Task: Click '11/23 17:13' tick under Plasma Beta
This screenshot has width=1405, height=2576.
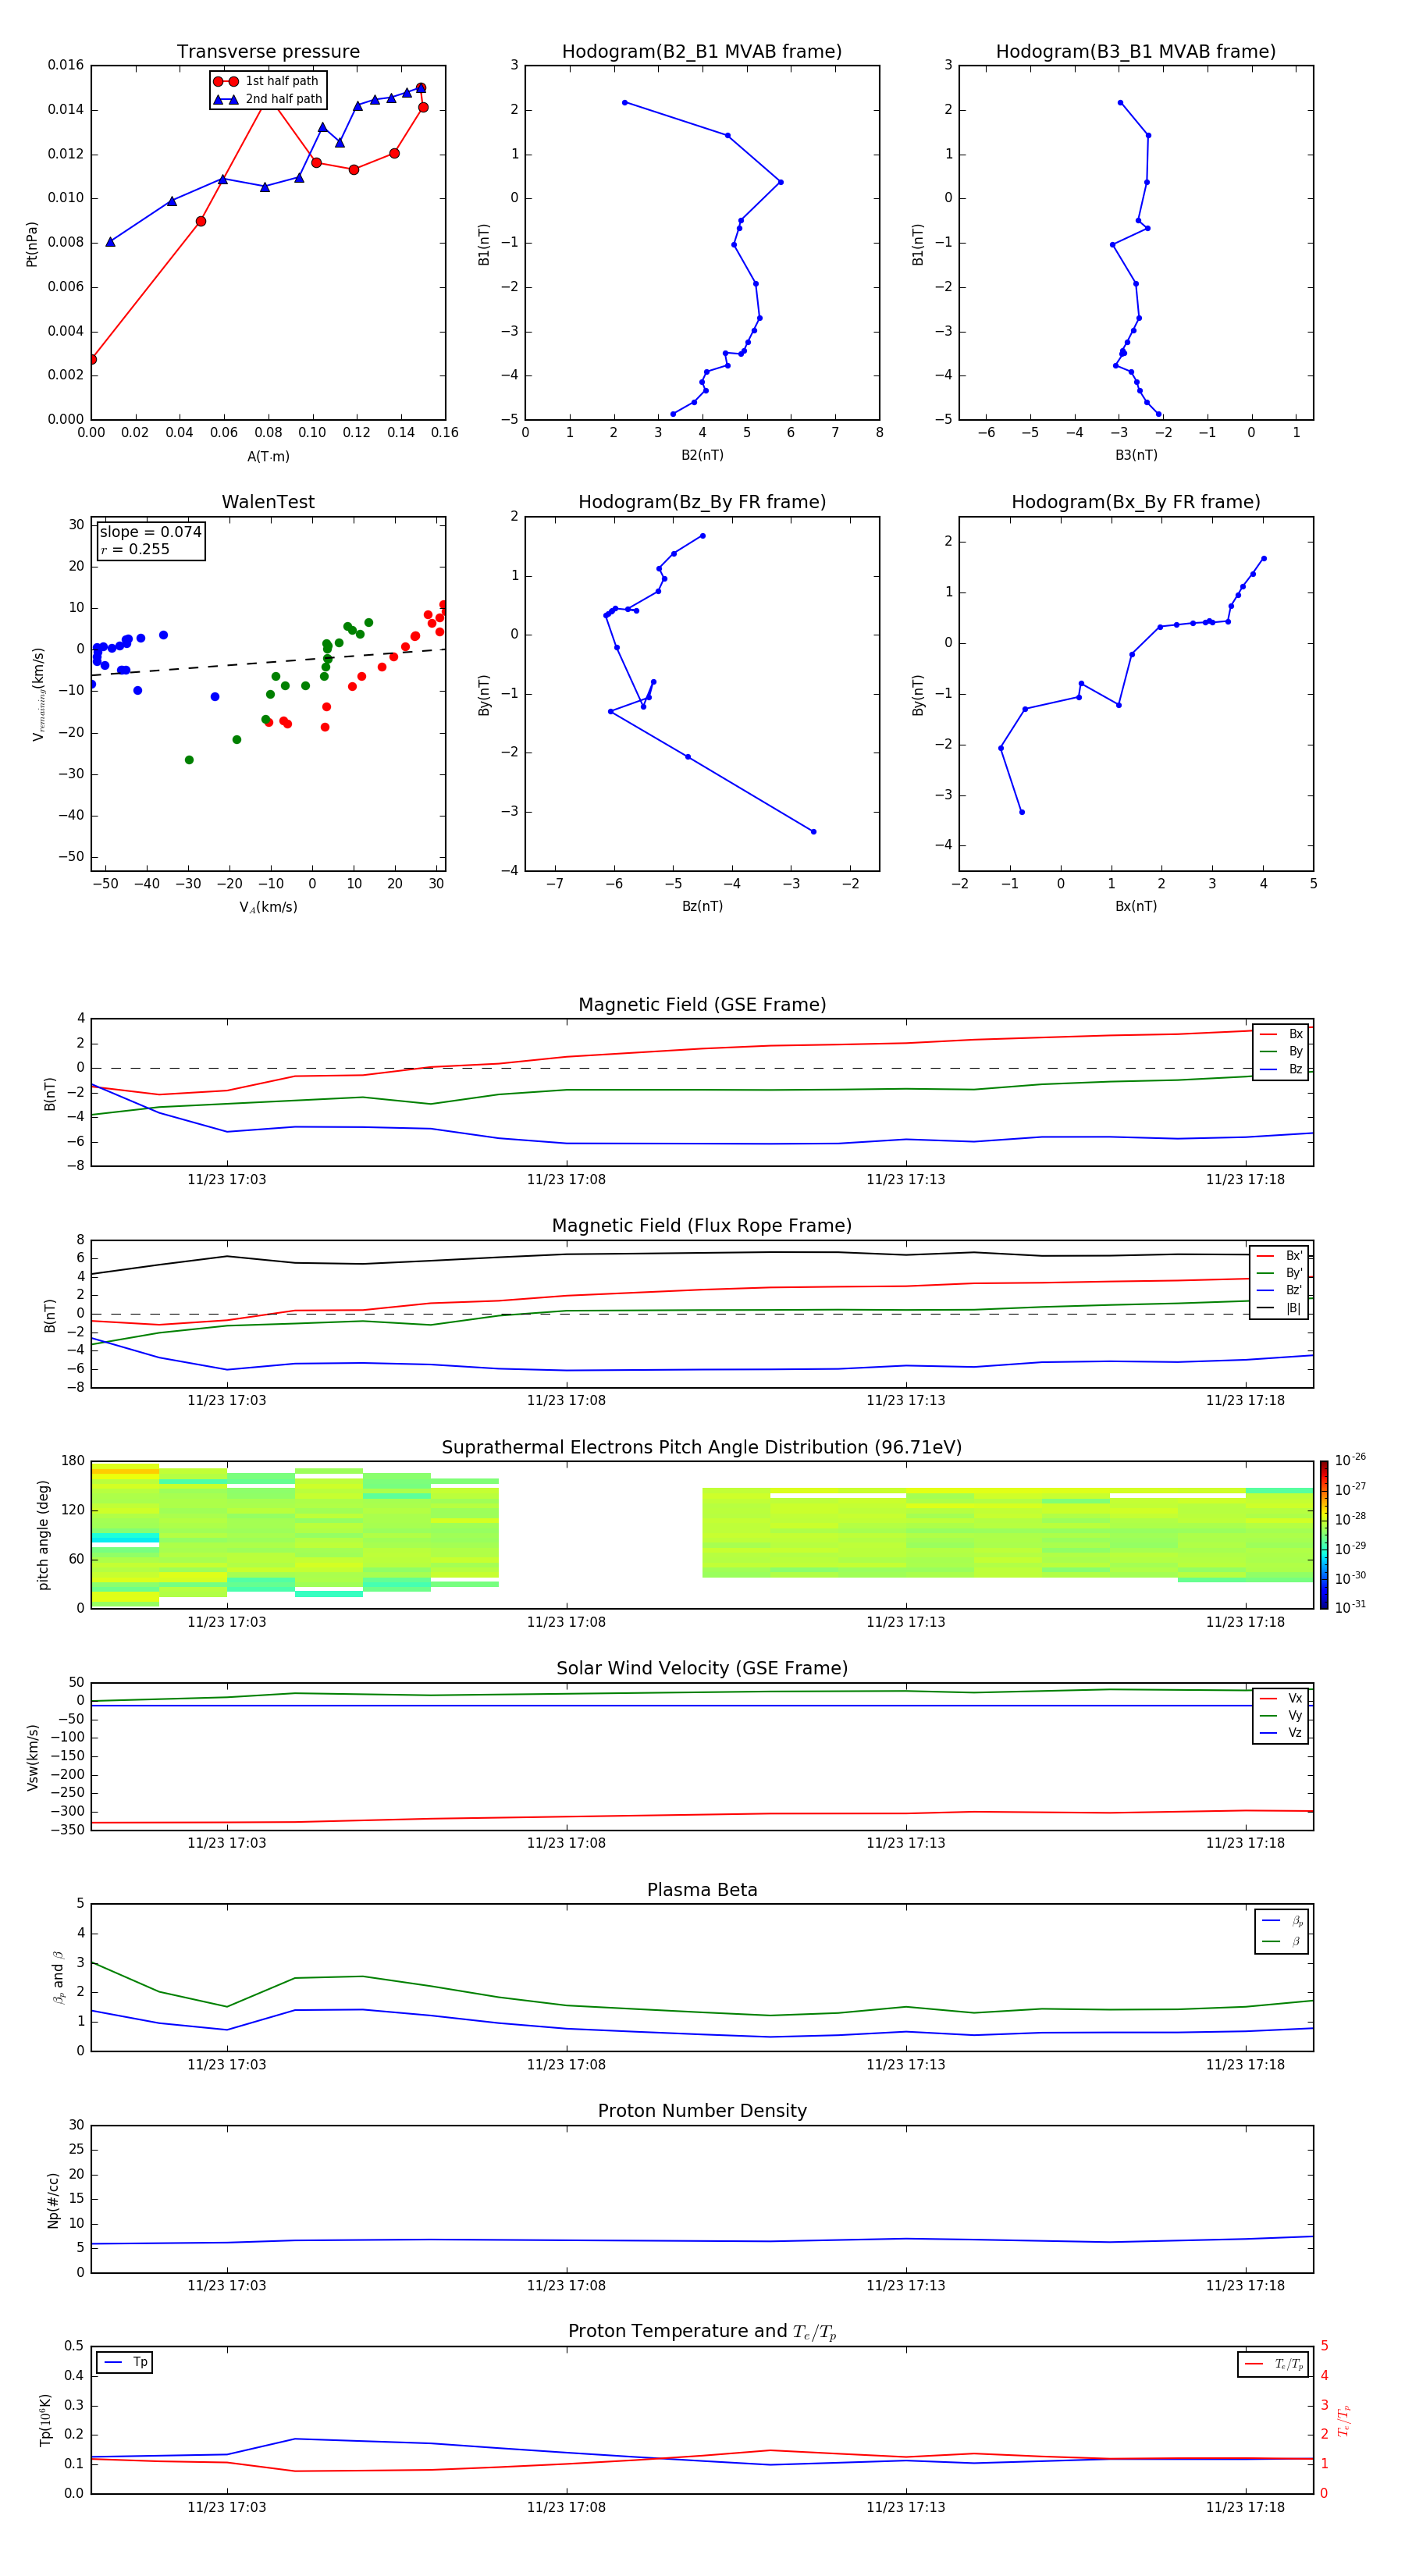Action: tap(906, 2064)
